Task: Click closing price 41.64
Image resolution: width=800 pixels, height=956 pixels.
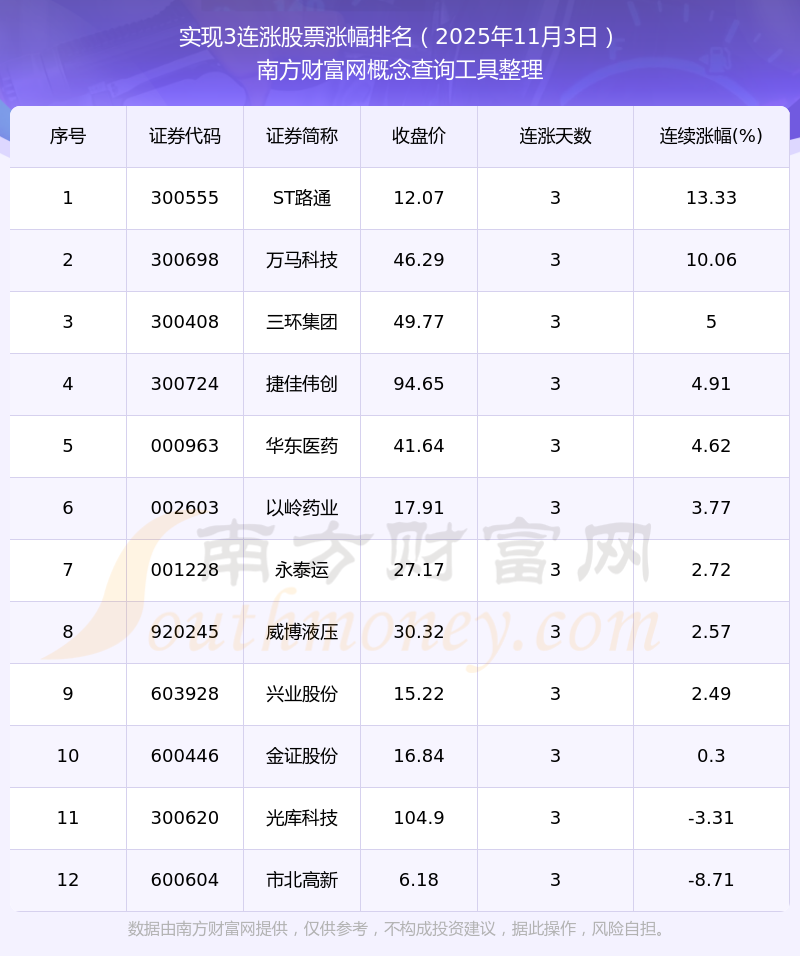Action: [419, 446]
